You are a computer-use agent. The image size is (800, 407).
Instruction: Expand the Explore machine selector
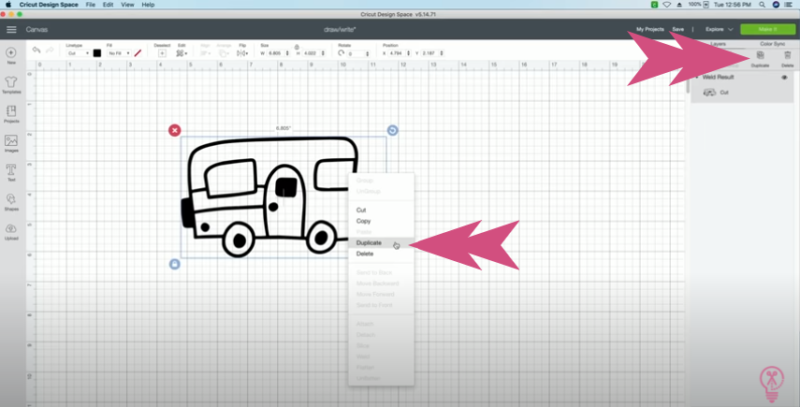(x=720, y=30)
